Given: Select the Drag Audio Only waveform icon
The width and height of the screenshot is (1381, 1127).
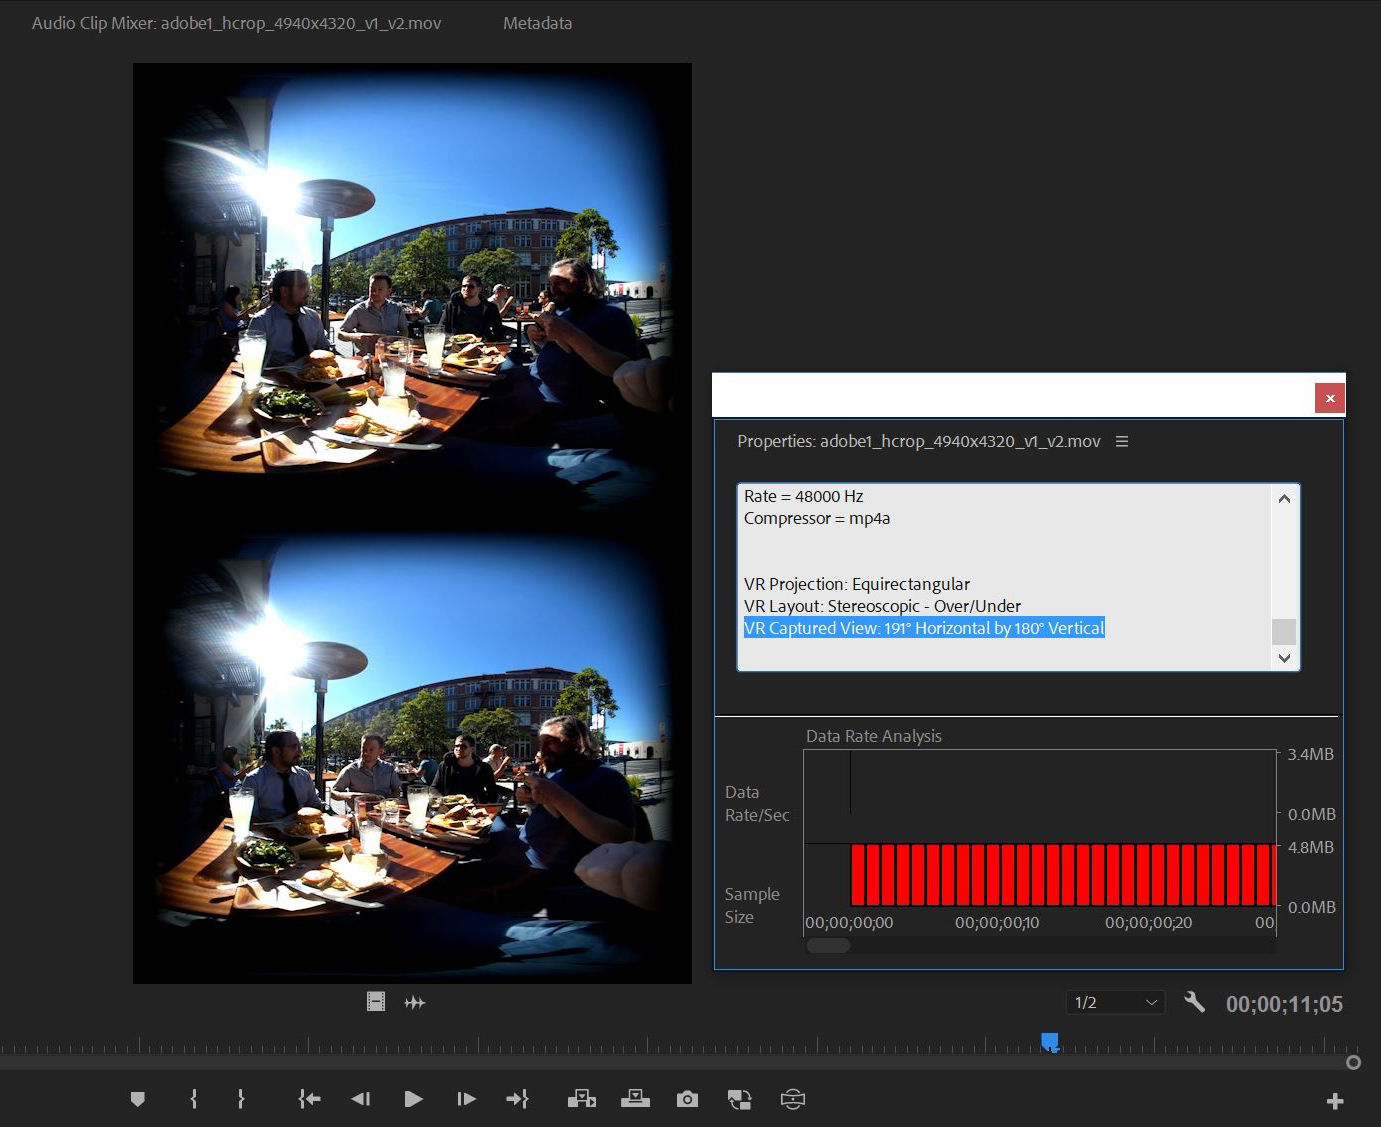Looking at the screenshot, I should click(414, 1001).
